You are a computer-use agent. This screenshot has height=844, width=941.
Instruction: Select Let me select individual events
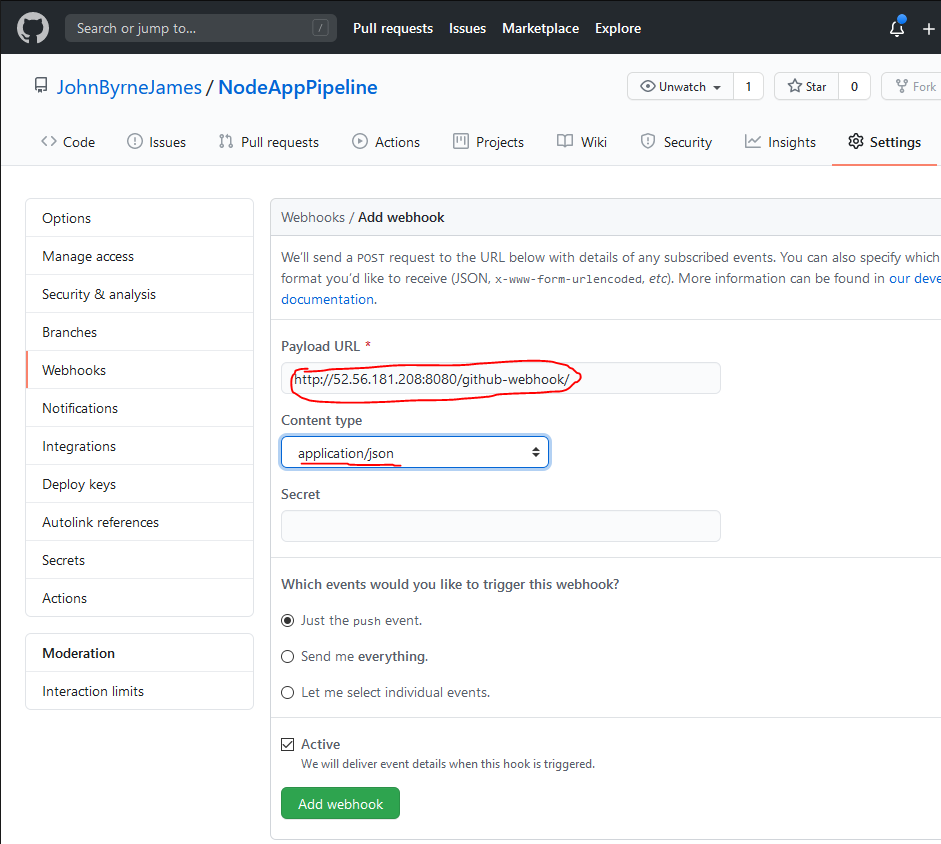pos(287,693)
